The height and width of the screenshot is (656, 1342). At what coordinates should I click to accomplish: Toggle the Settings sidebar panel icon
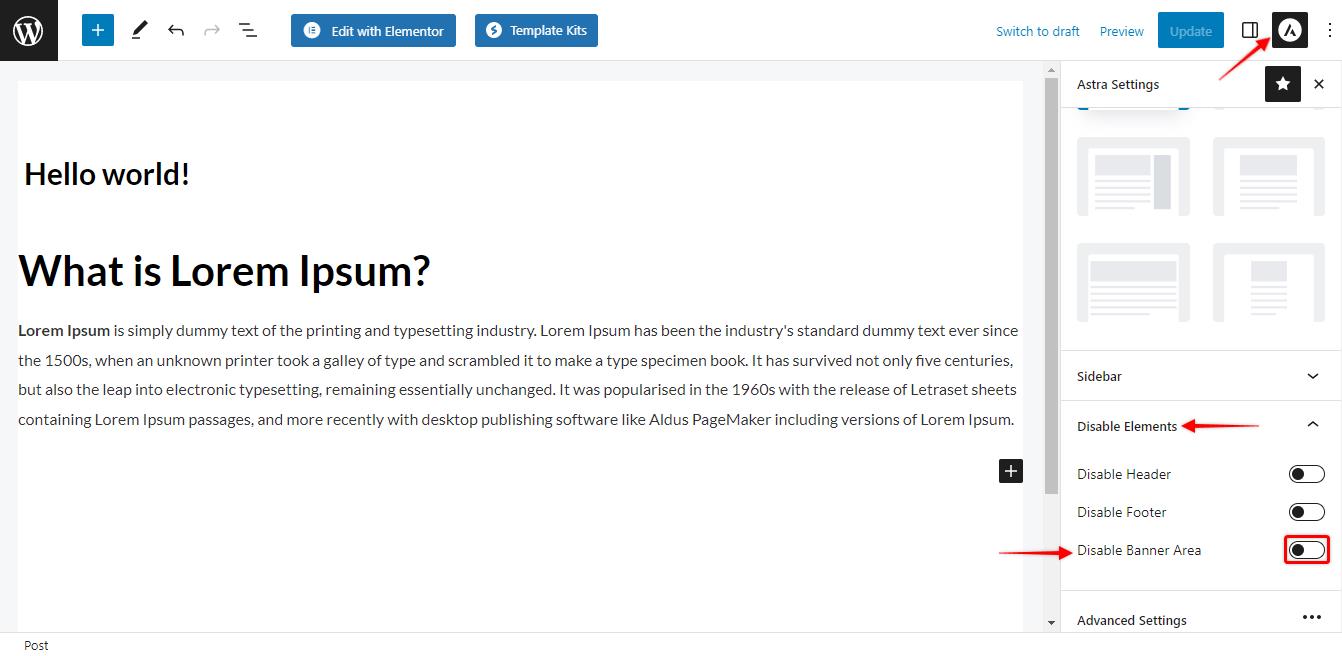(x=1250, y=30)
